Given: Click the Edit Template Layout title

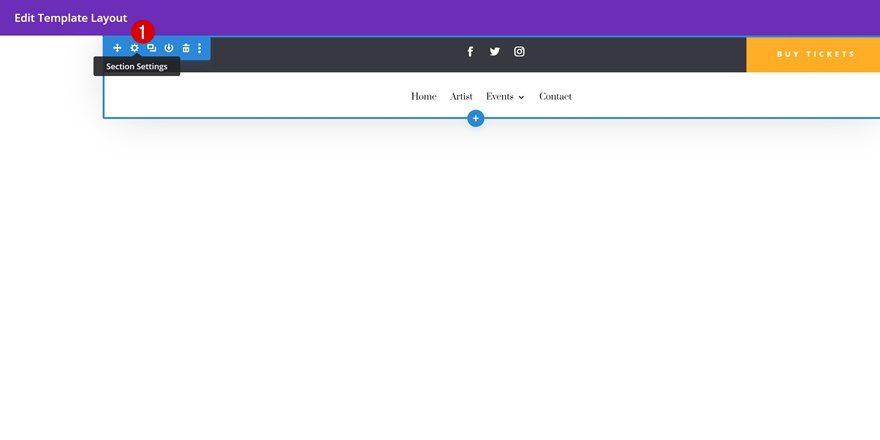Looking at the screenshot, I should coord(71,18).
